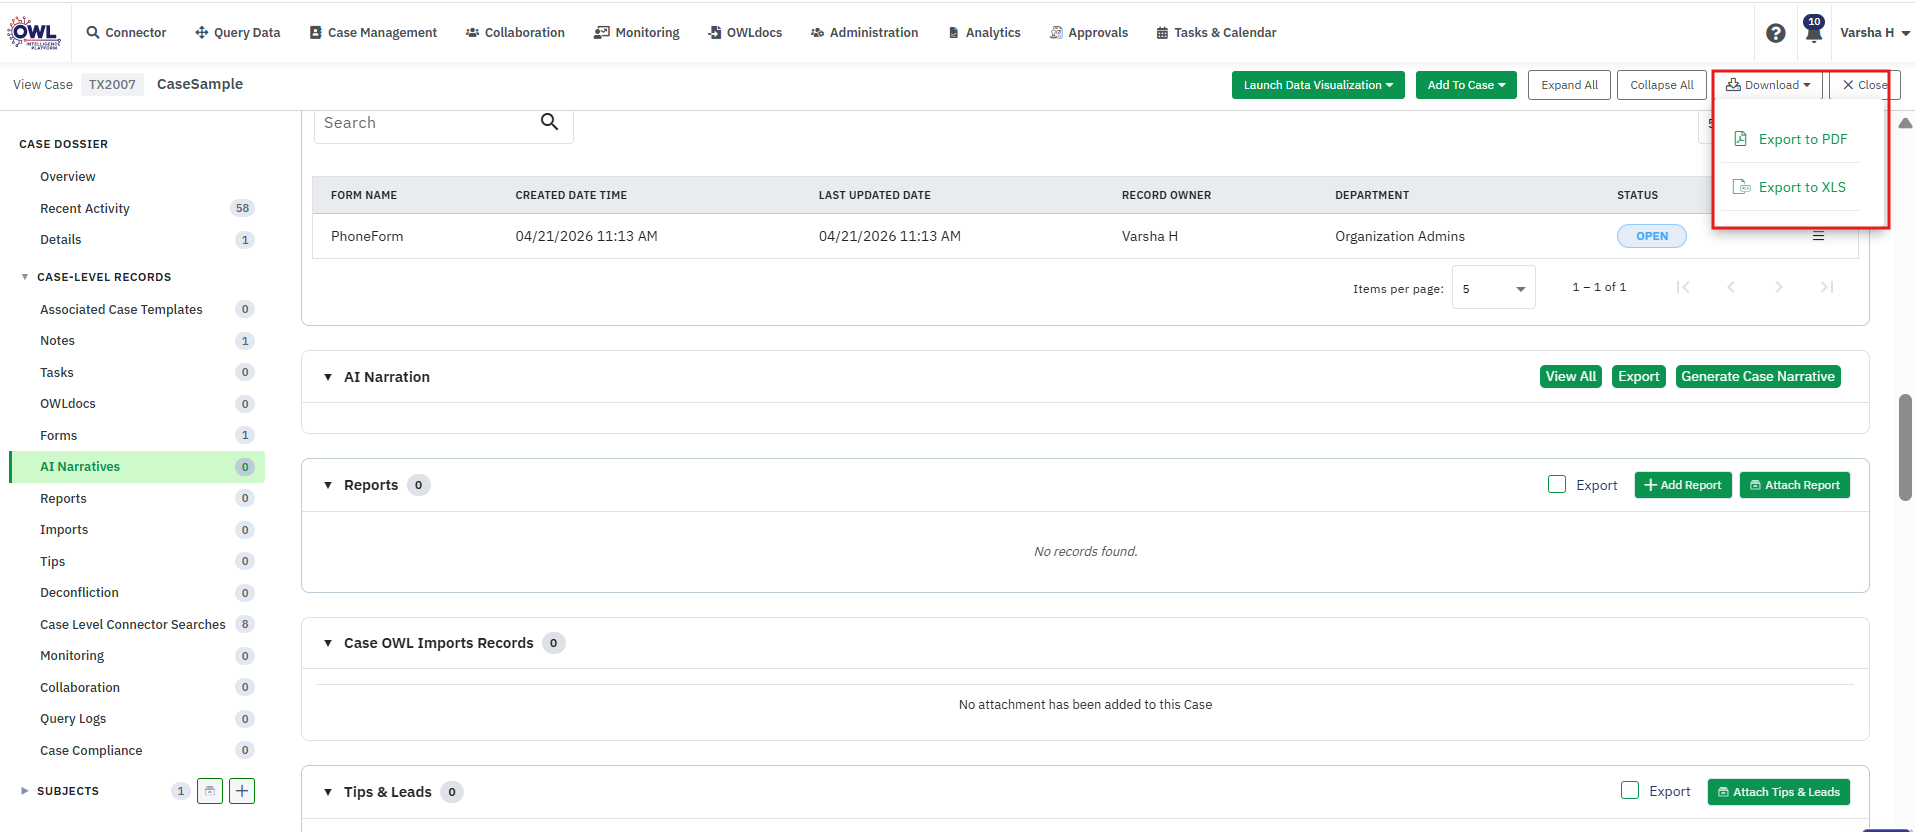Open the Case Management menu

coord(373,33)
